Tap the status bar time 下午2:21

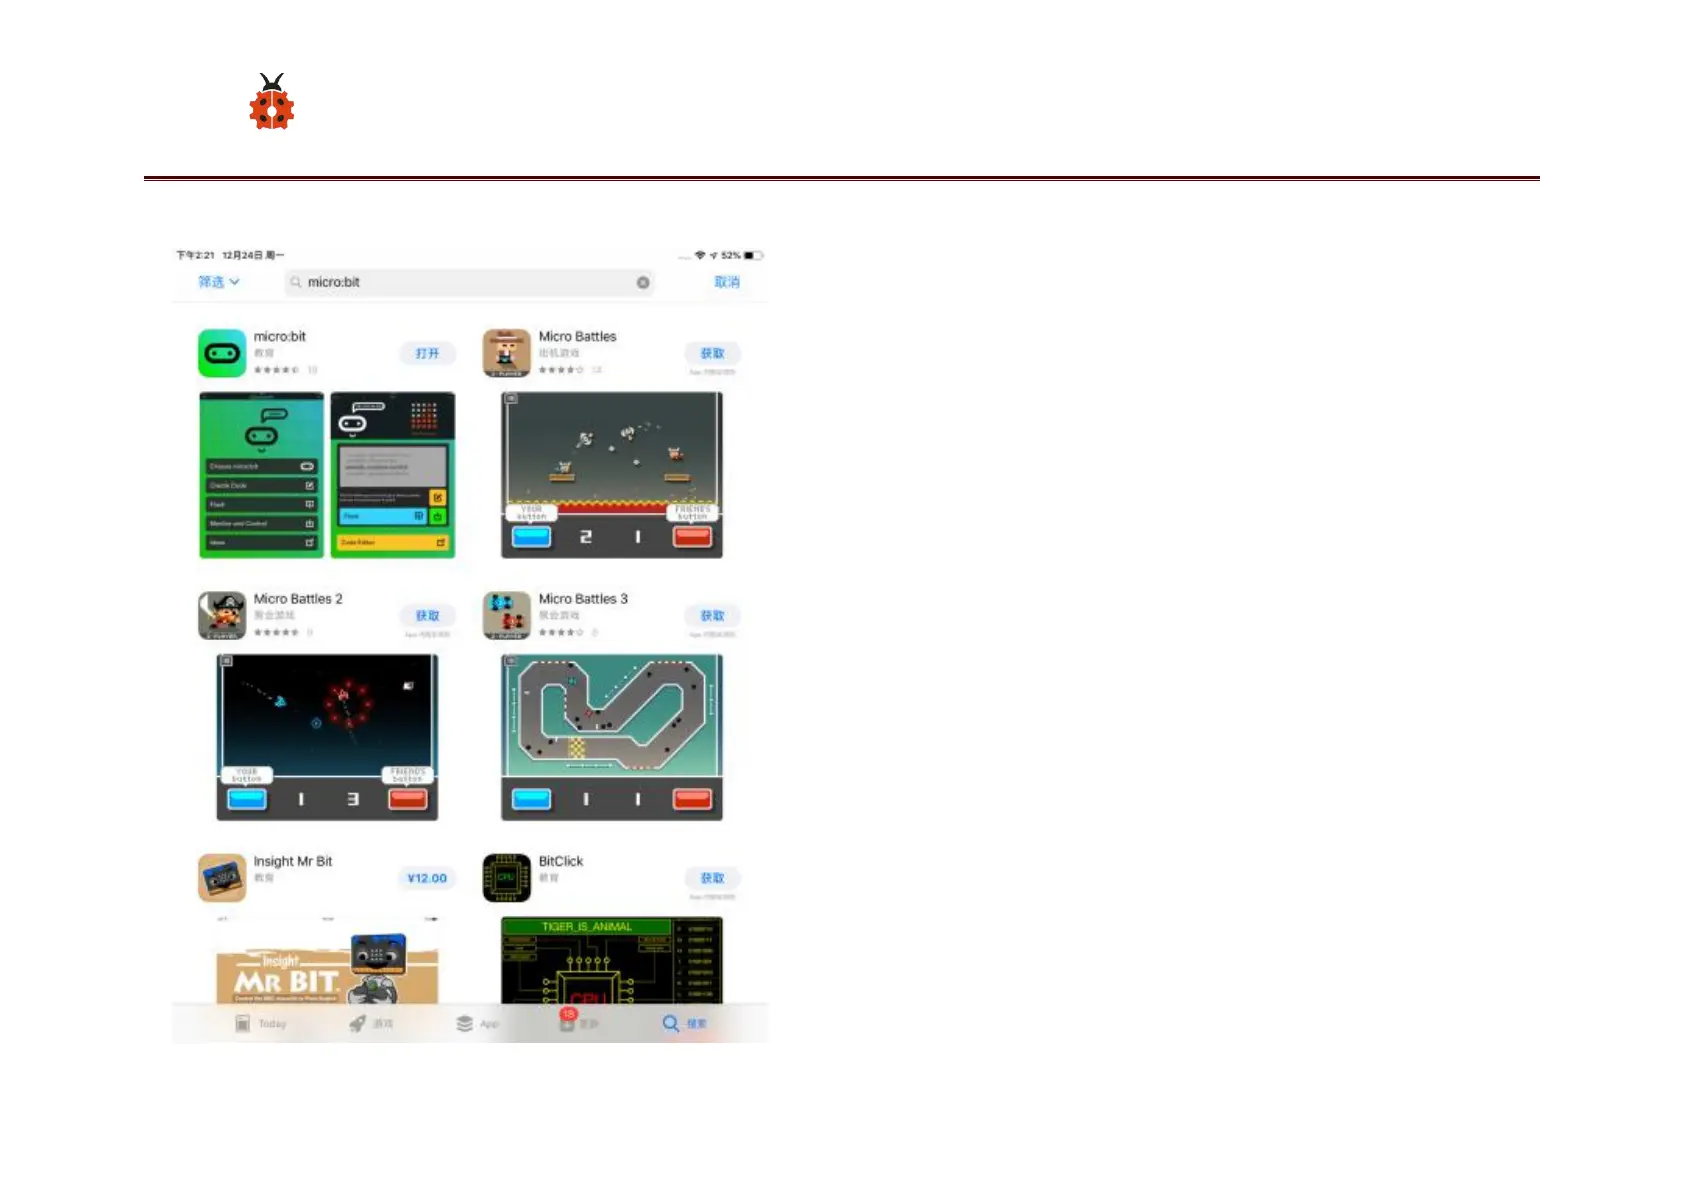[196, 256]
